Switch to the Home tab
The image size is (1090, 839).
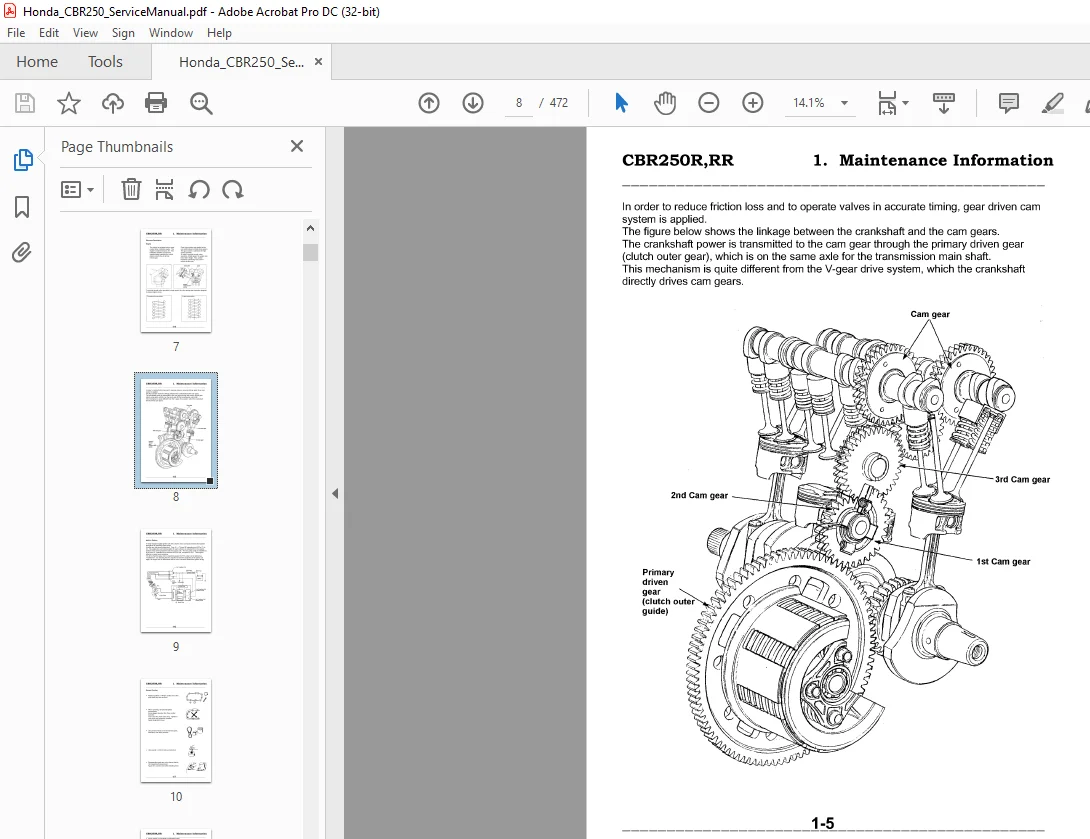[x=37, y=62]
